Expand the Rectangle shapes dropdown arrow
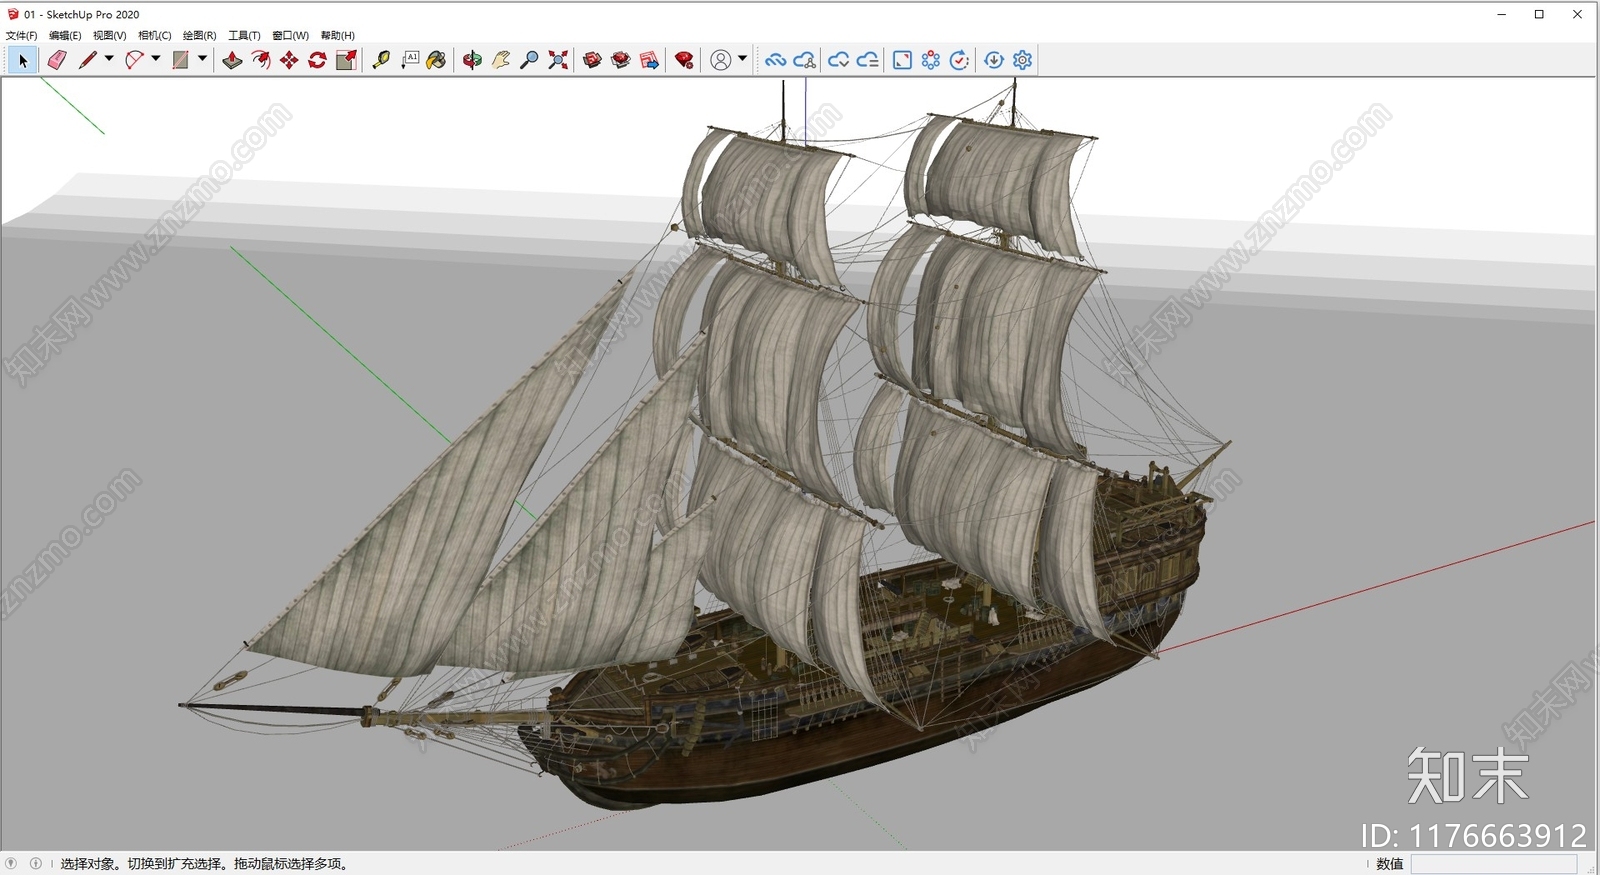This screenshot has width=1600, height=875. click(x=202, y=59)
